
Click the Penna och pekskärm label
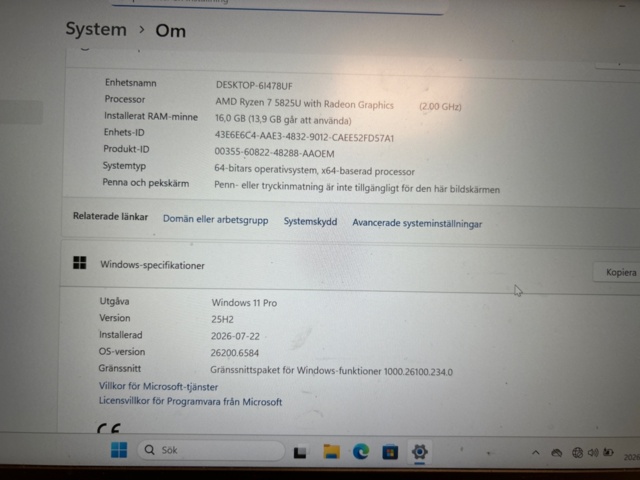(146, 183)
